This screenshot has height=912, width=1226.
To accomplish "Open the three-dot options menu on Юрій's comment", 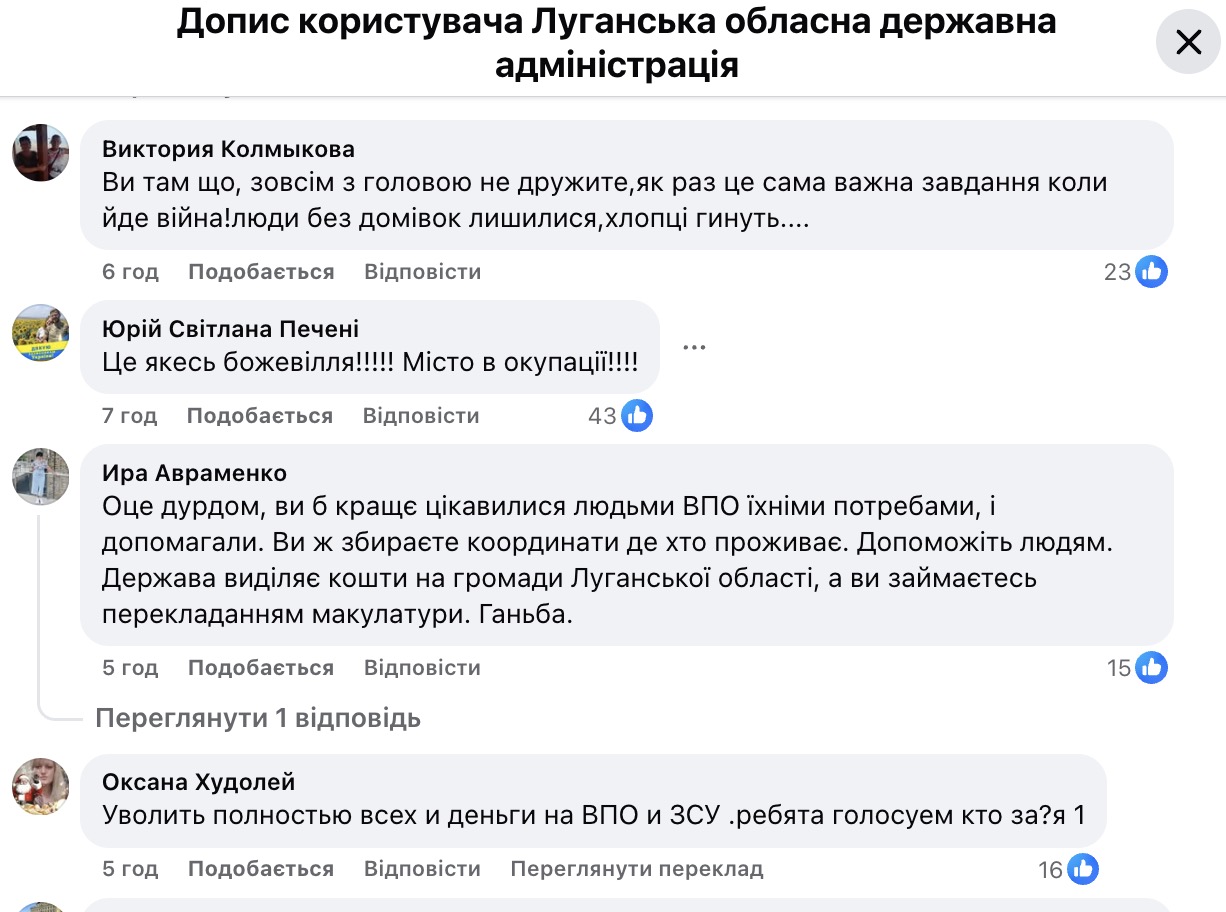I will click(696, 345).
